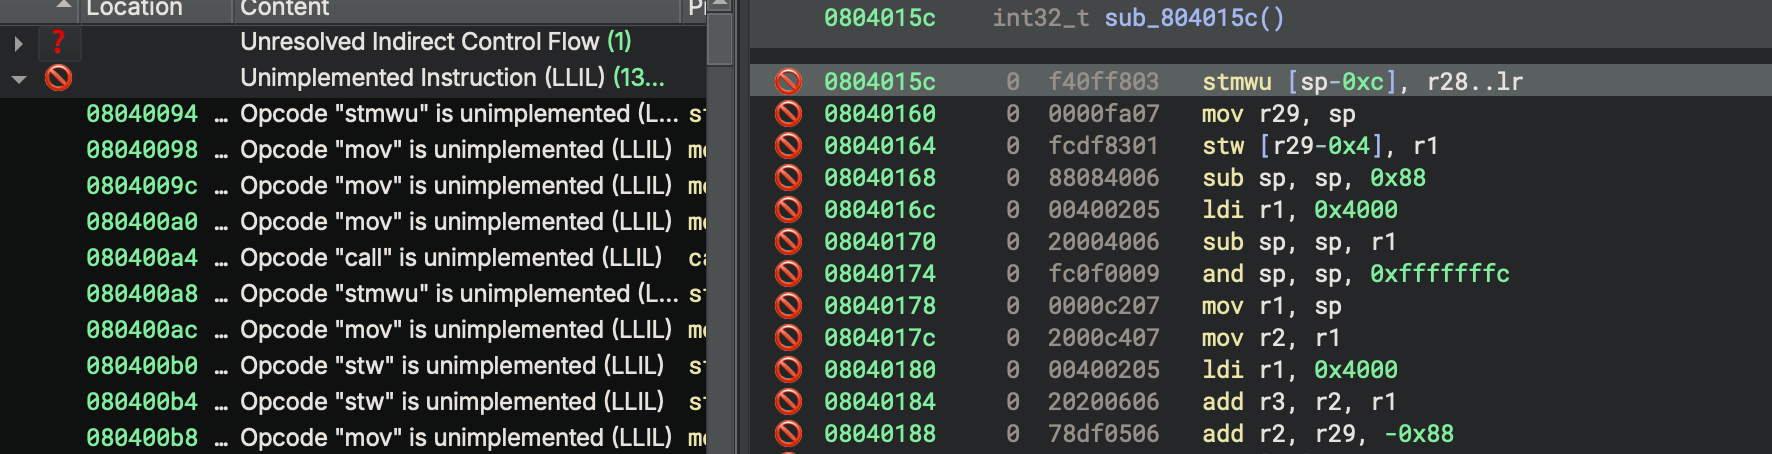Image resolution: width=1772 pixels, height=454 pixels.
Task: Click 'mov r29, sp' instruction
Action: coord(1279,114)
